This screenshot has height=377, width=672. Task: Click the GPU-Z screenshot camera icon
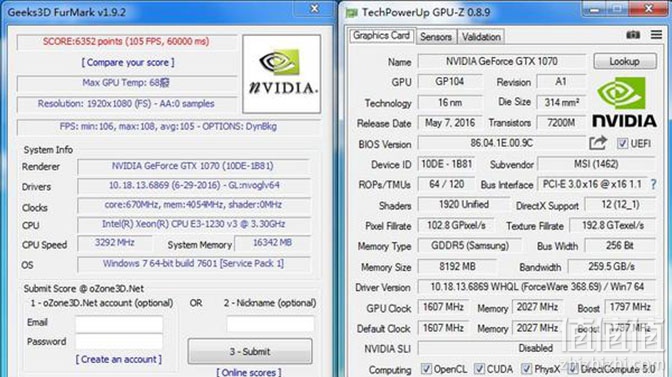[633, 35]
